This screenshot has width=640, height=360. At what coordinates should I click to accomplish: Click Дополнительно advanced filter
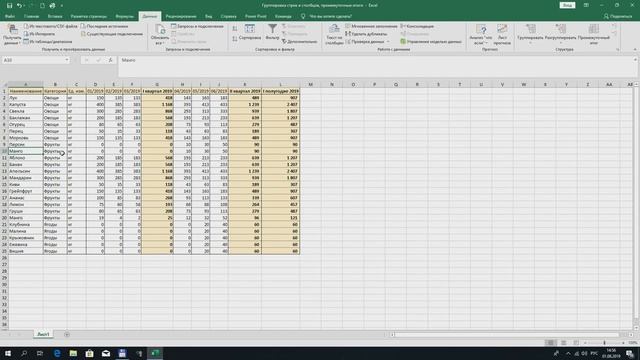click(x=300, y=42)
